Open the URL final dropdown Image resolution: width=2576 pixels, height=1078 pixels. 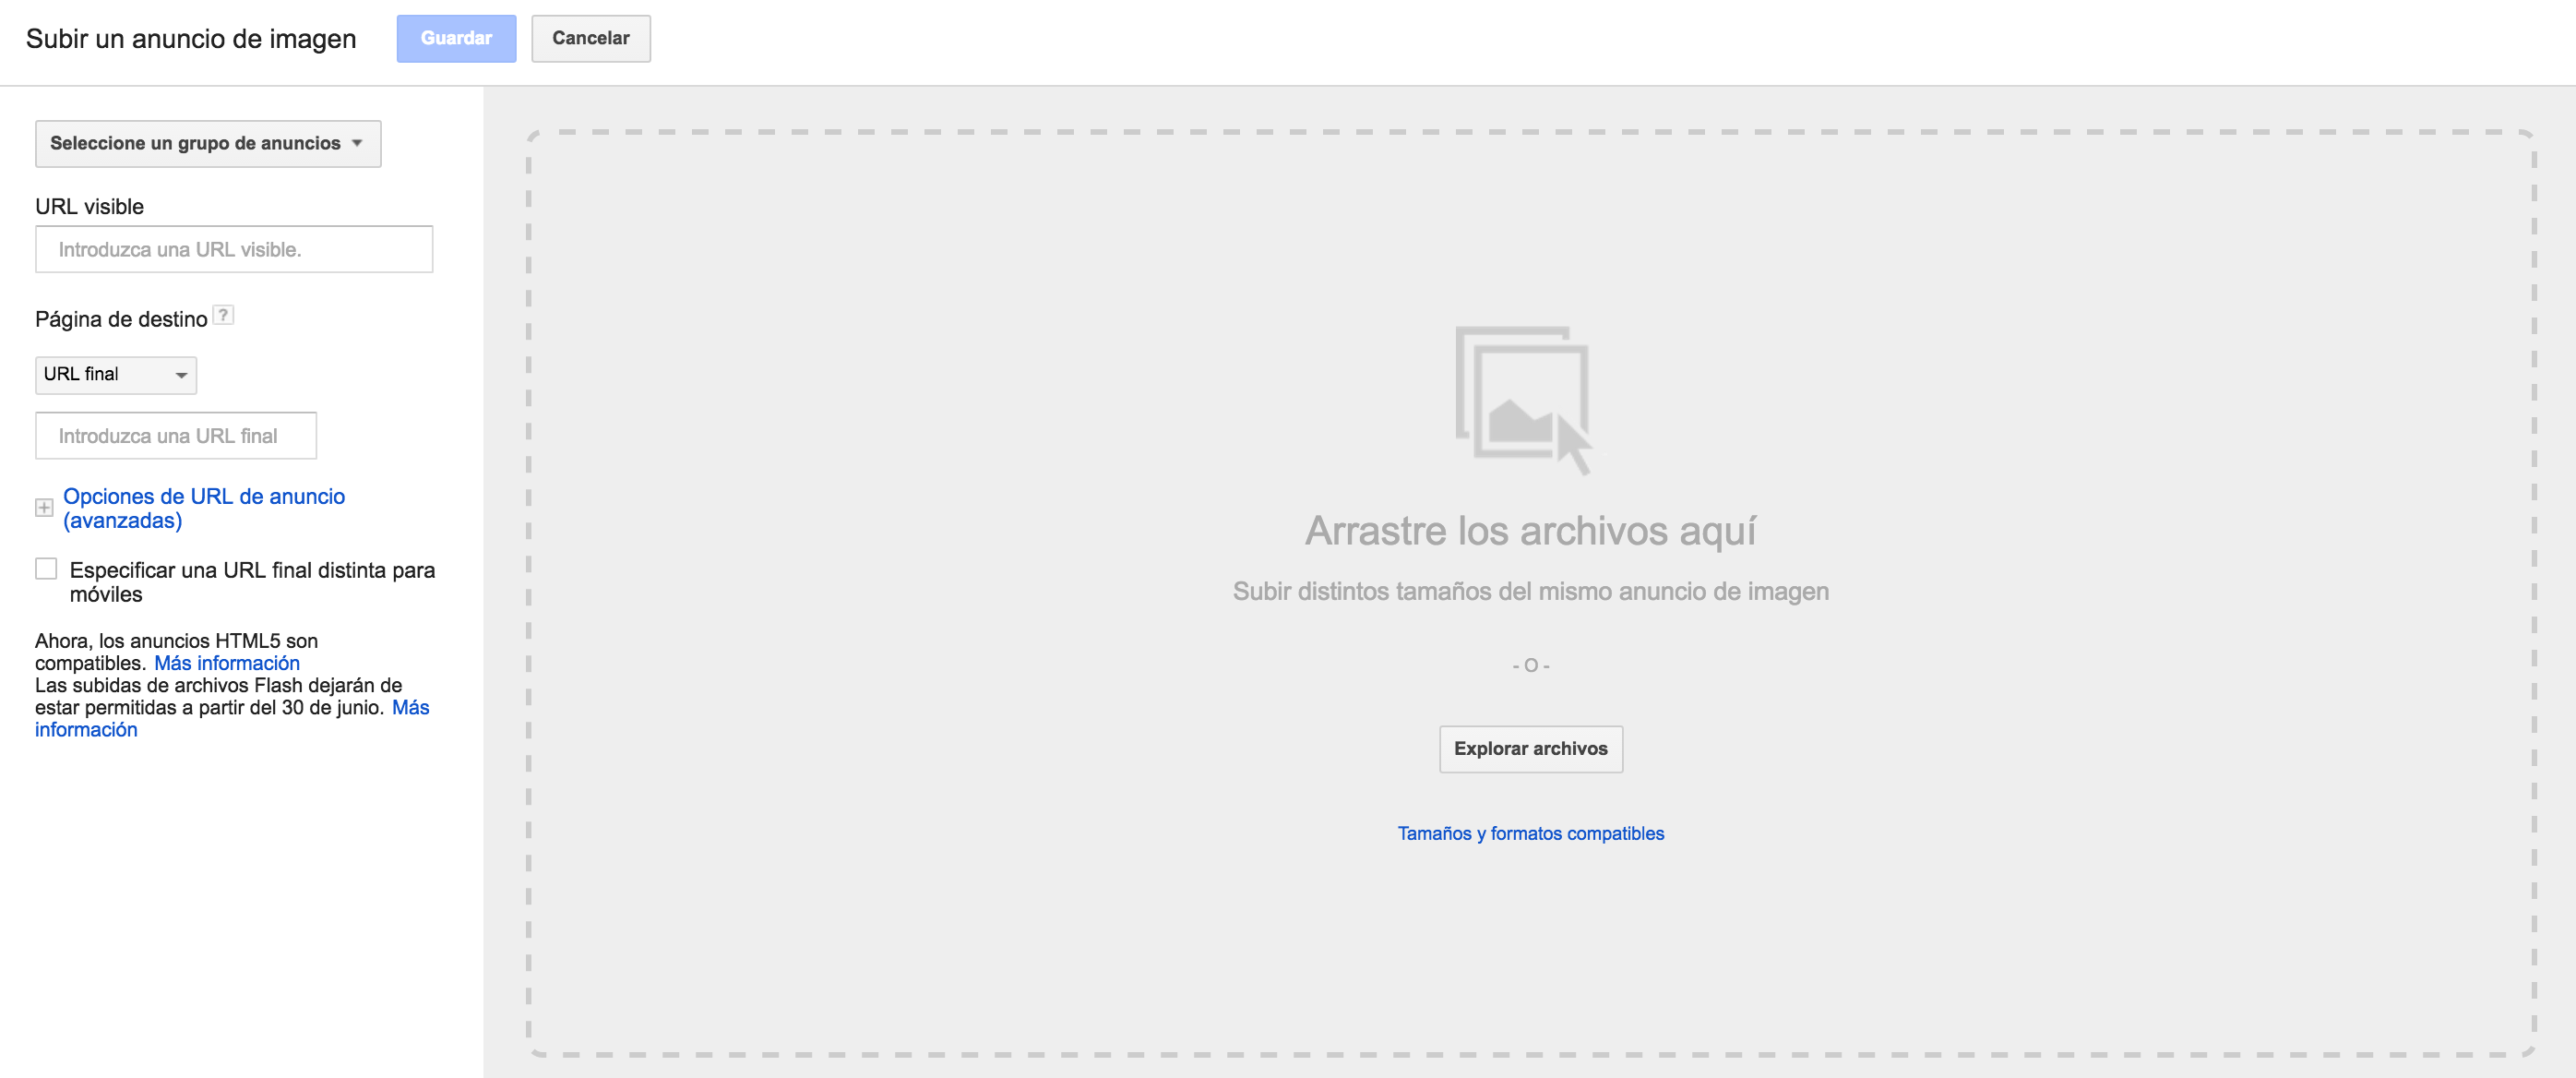pos(114,375)
